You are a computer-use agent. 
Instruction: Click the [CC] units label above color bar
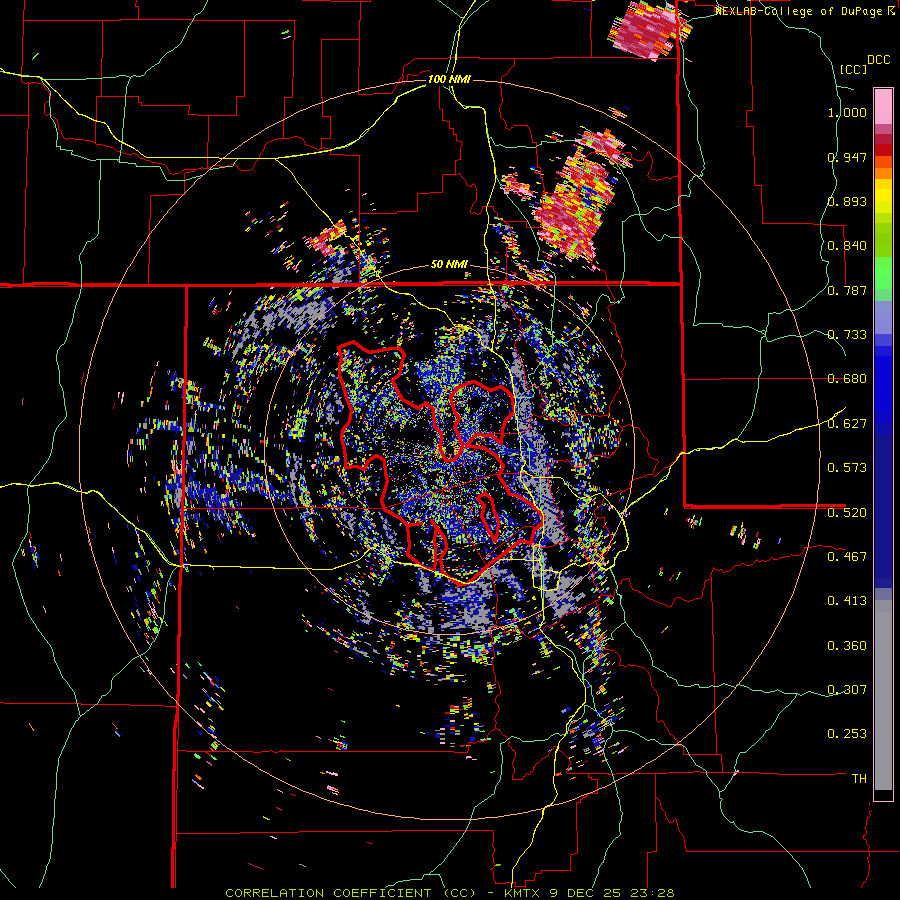(x=853, y=69)
